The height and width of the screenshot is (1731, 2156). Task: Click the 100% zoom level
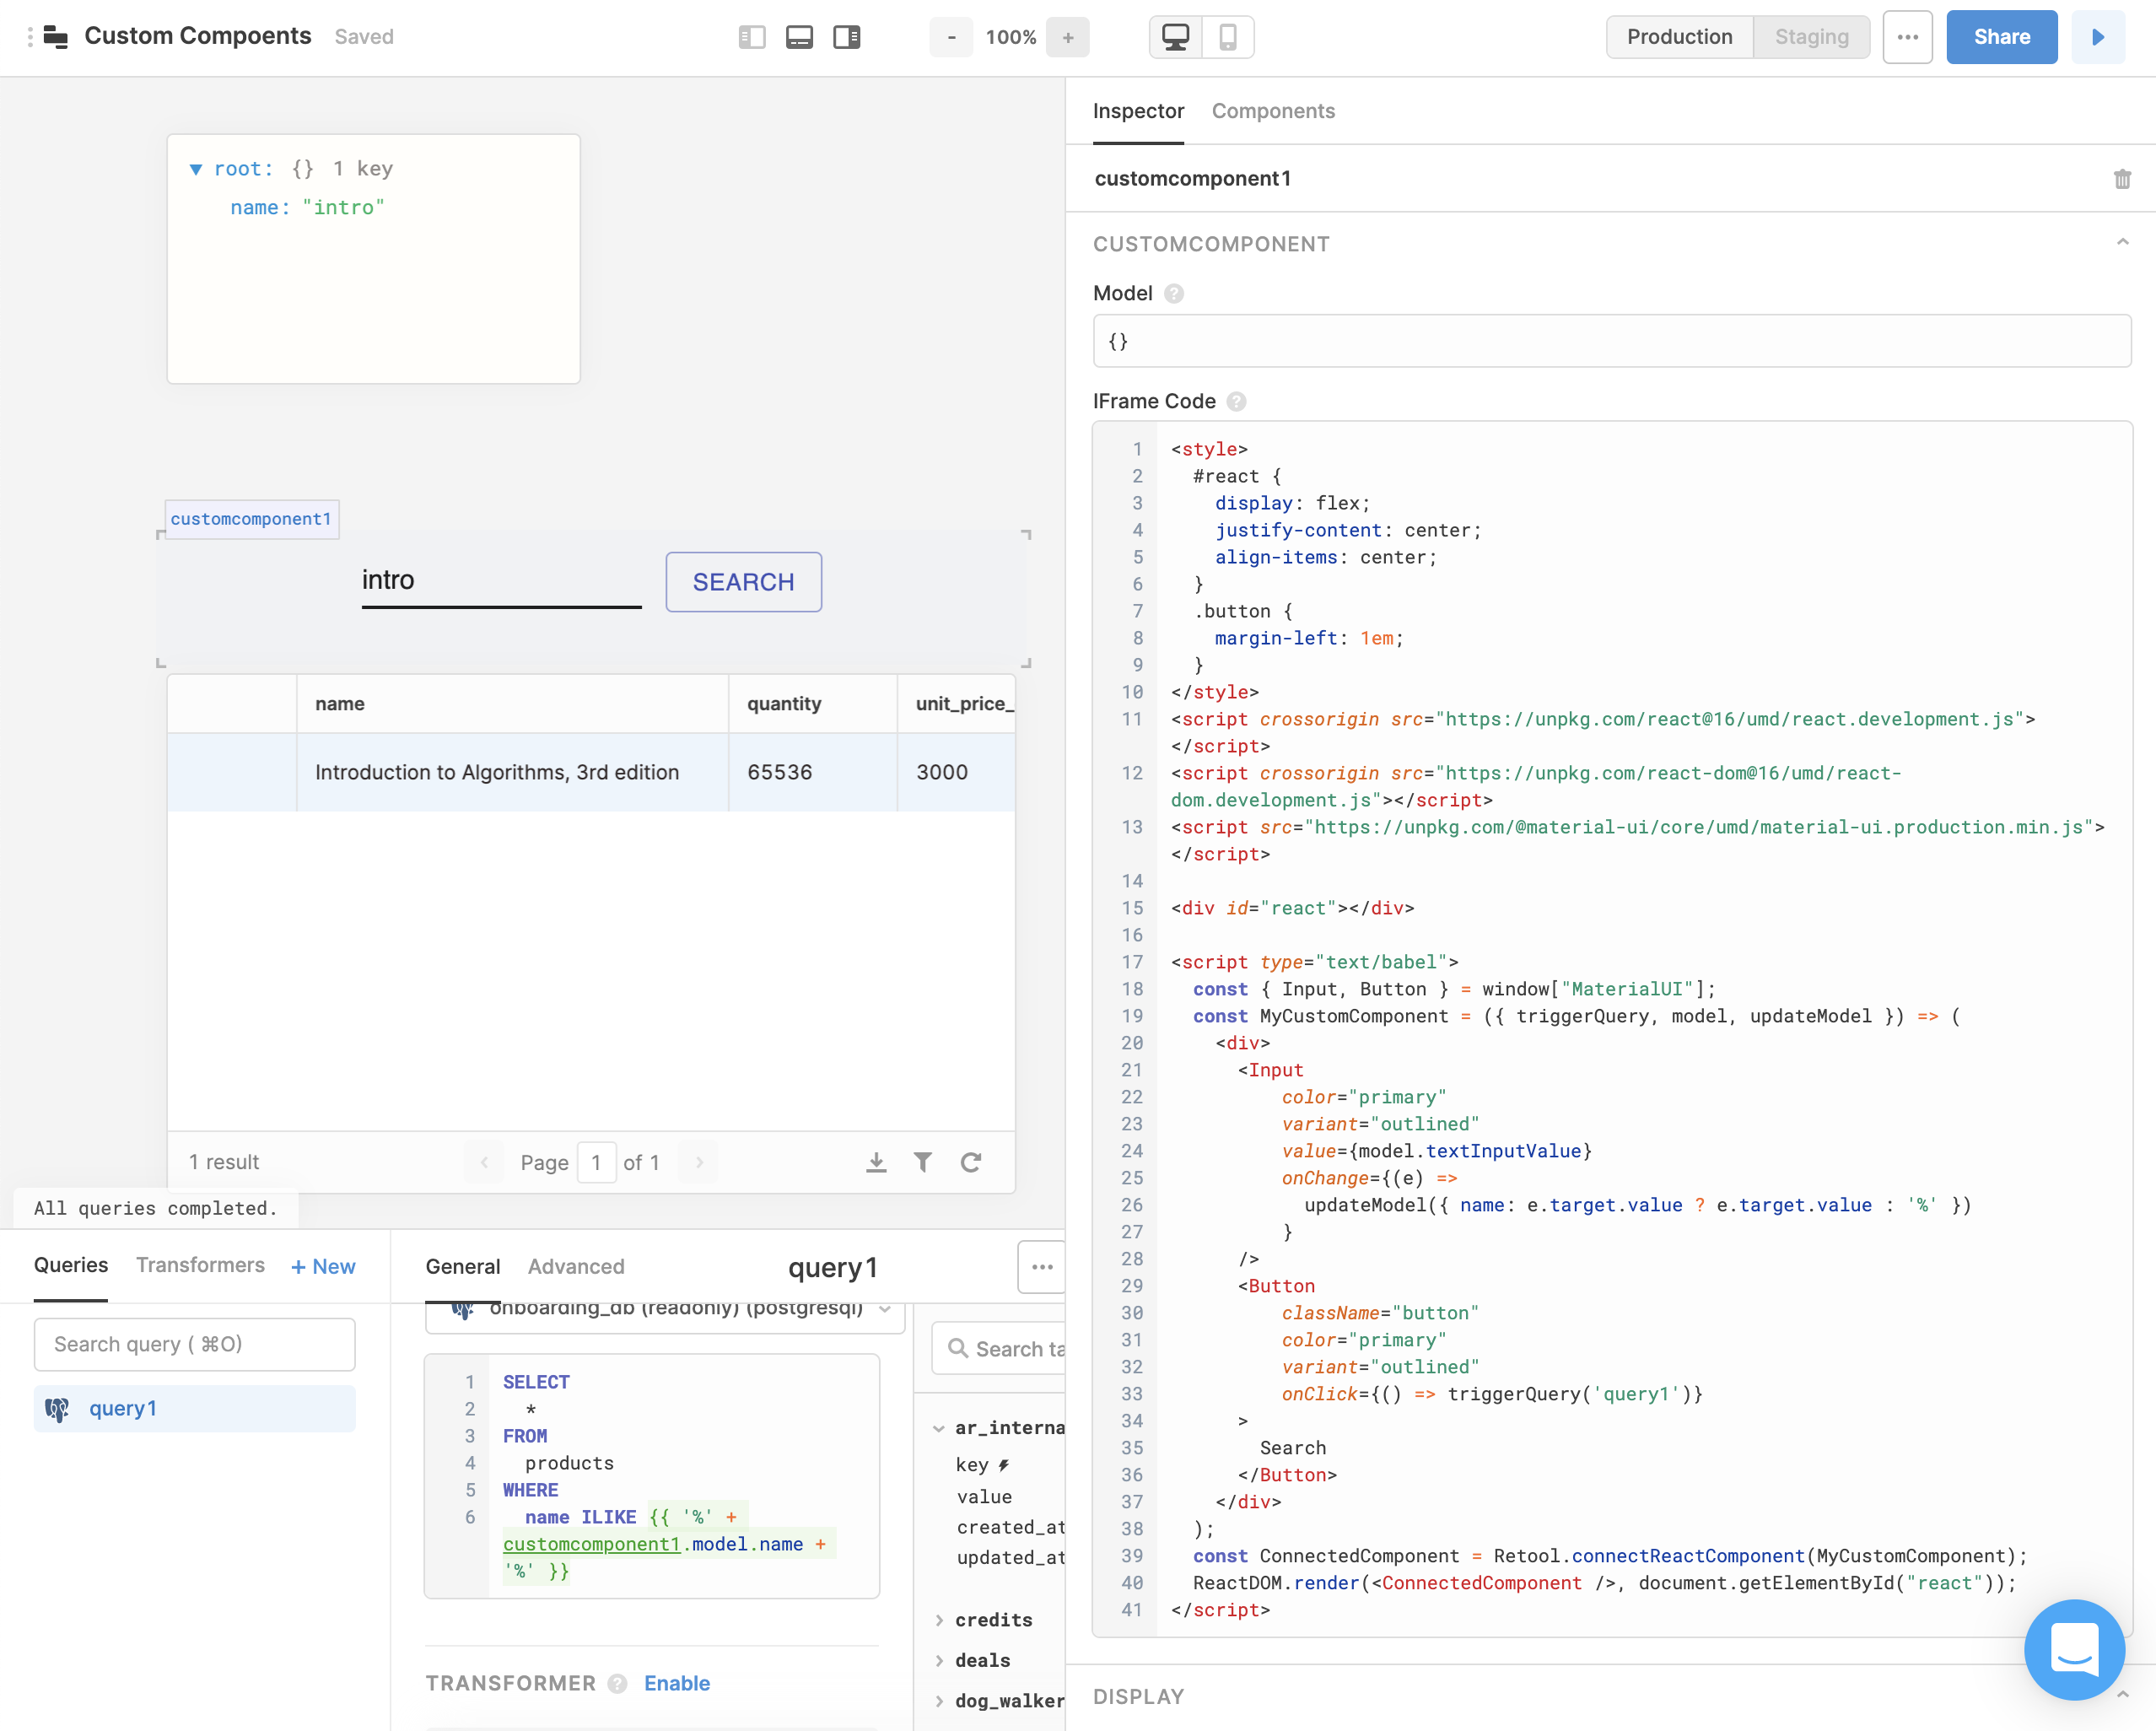point(1011,37)
